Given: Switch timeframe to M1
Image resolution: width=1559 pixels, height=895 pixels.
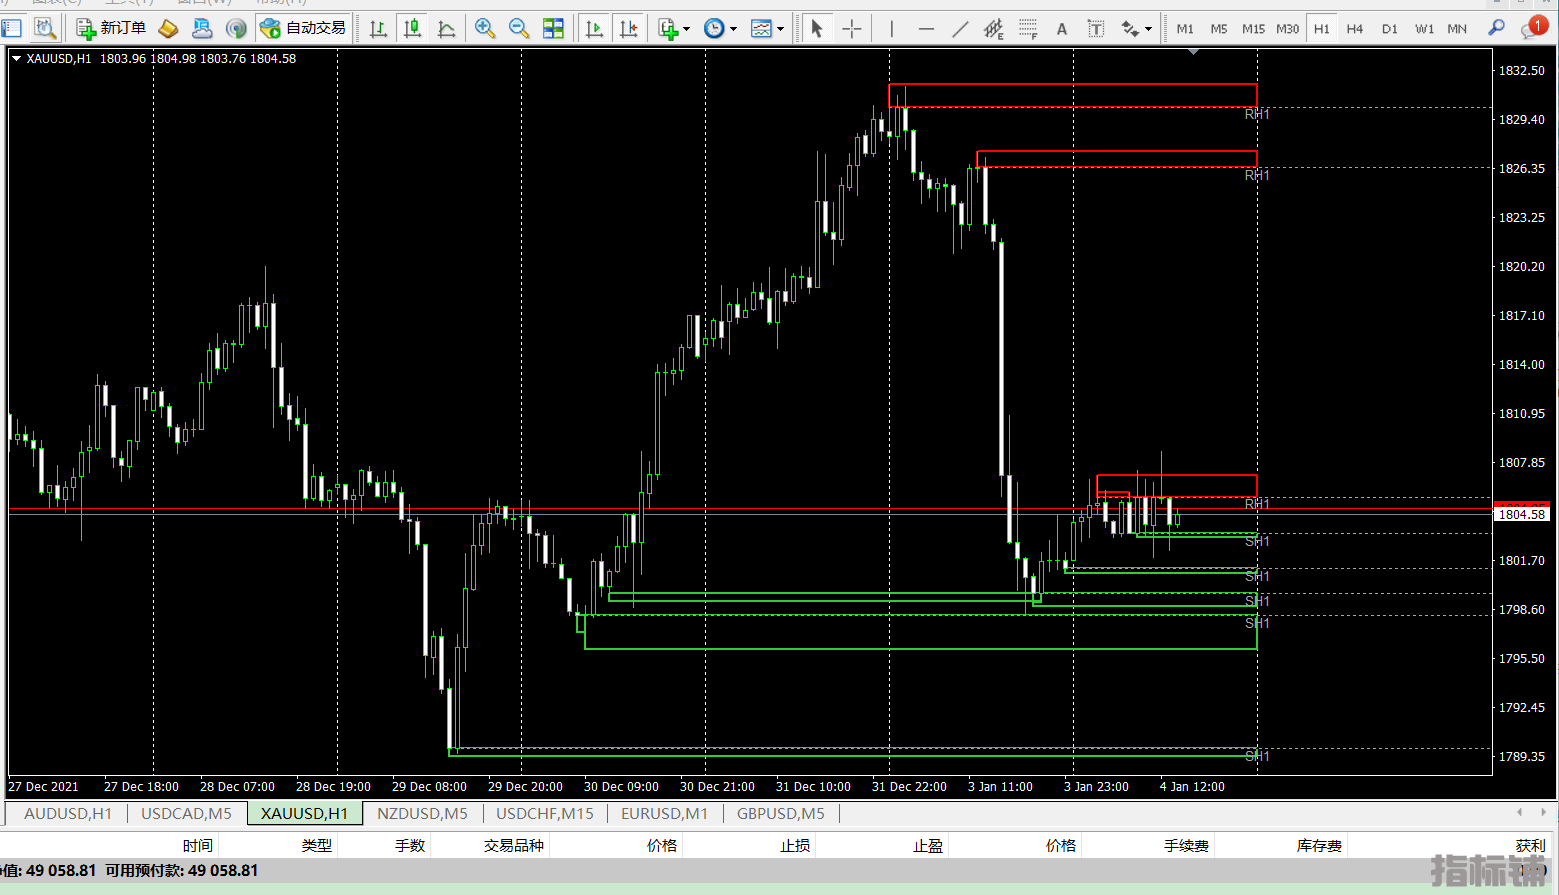Looking at the screenshot, I should pos(1185,28).
